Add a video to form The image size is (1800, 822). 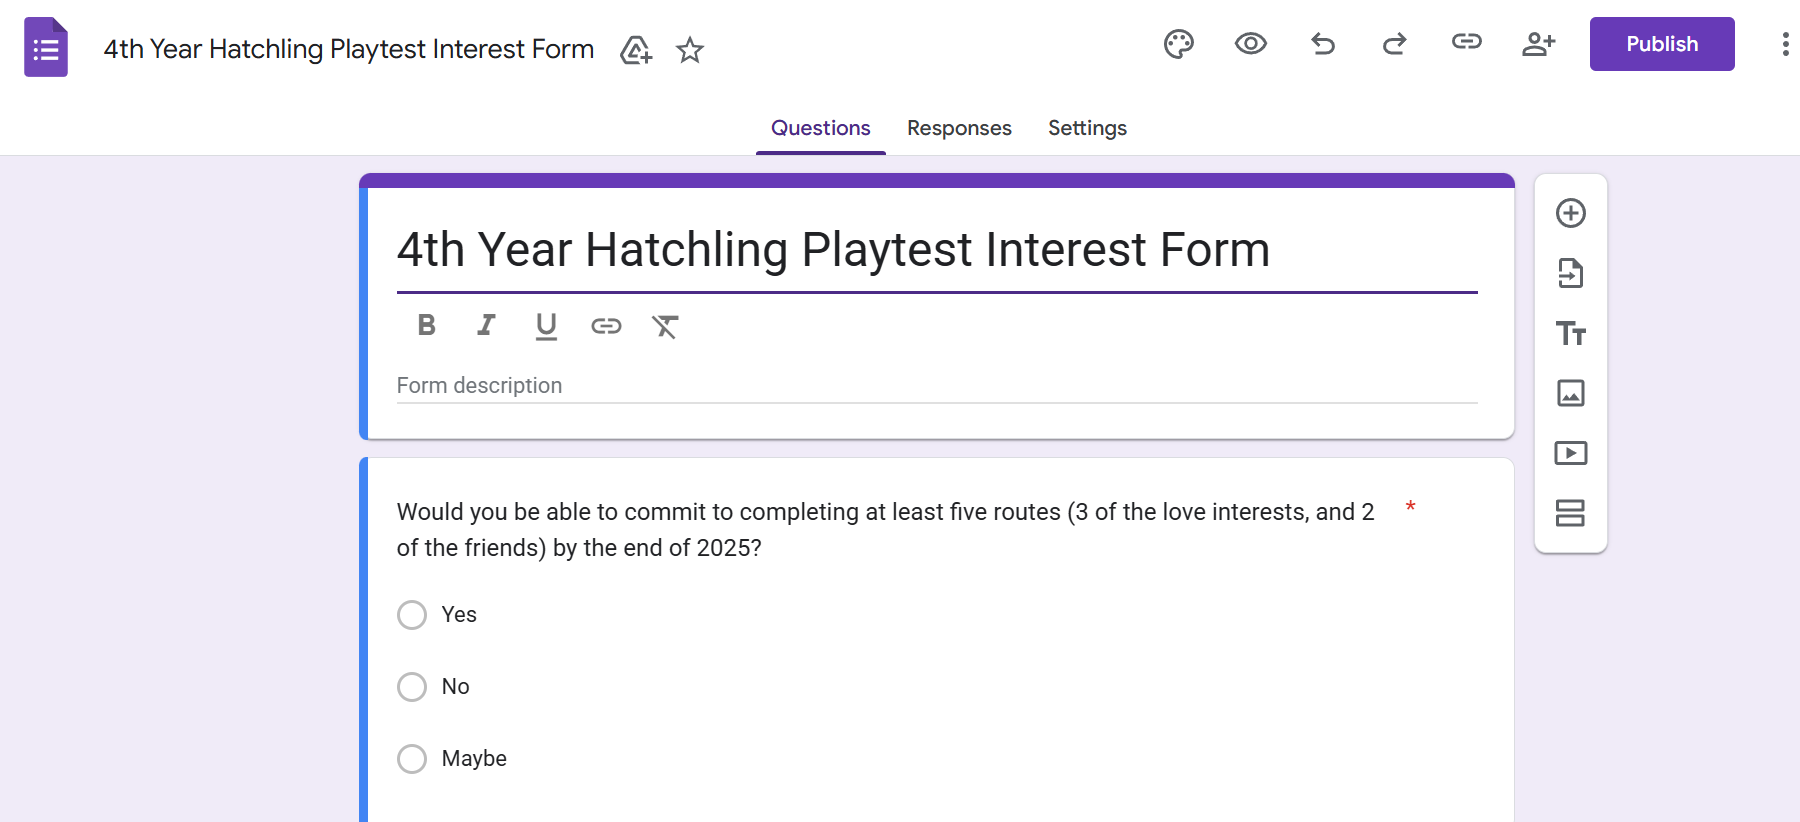pyautogui.click(x=1571, y=453)
